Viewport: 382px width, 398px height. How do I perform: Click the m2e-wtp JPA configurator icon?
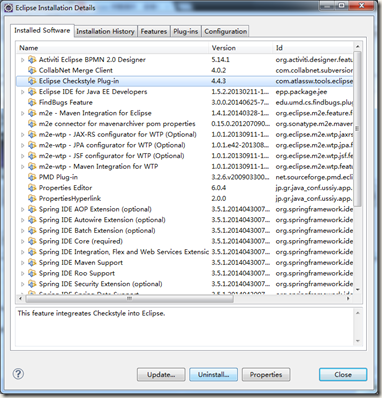[x=32, y=145]
